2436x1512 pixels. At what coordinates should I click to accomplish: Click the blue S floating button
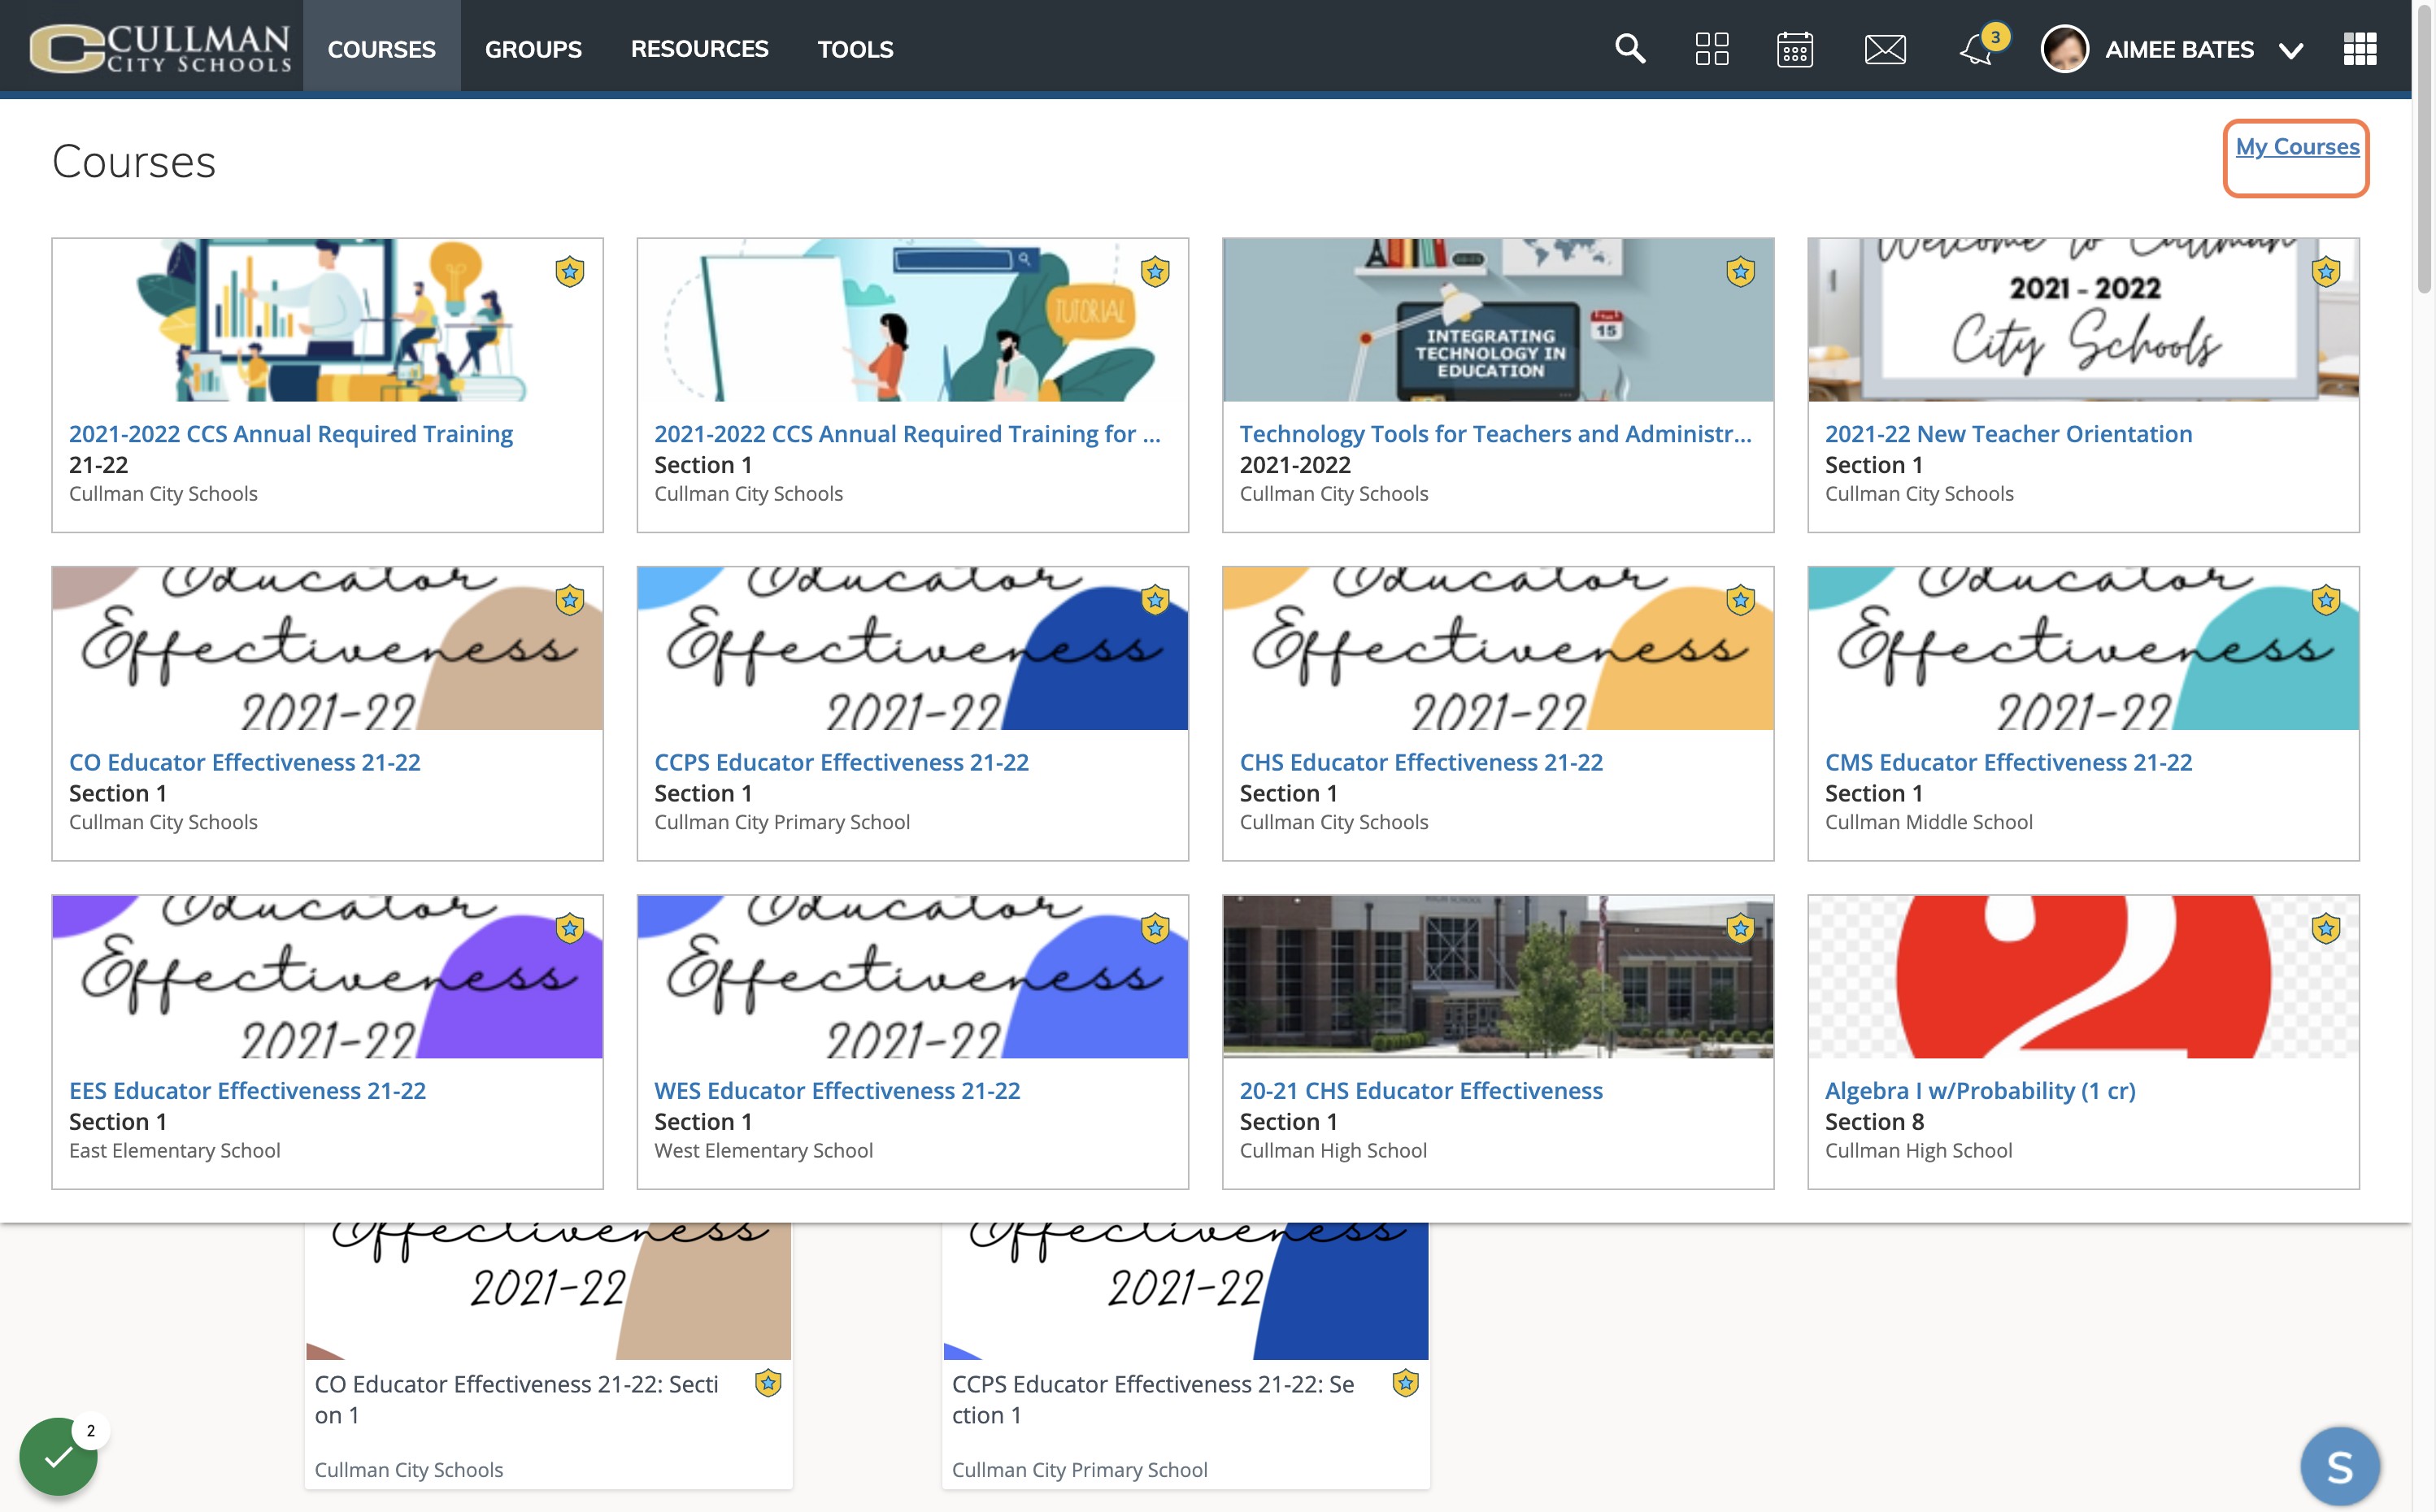tap(2339, 1466)
